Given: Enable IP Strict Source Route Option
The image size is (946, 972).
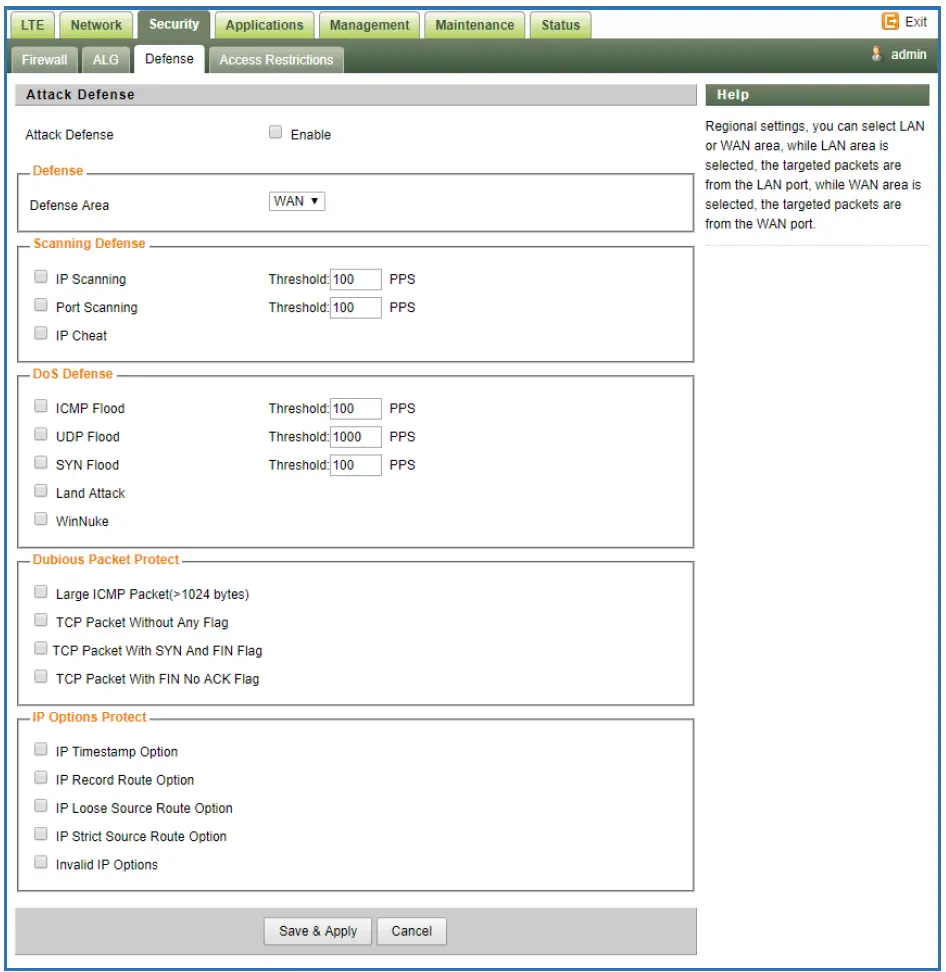Looking at the screenshot, I should 41,834.
